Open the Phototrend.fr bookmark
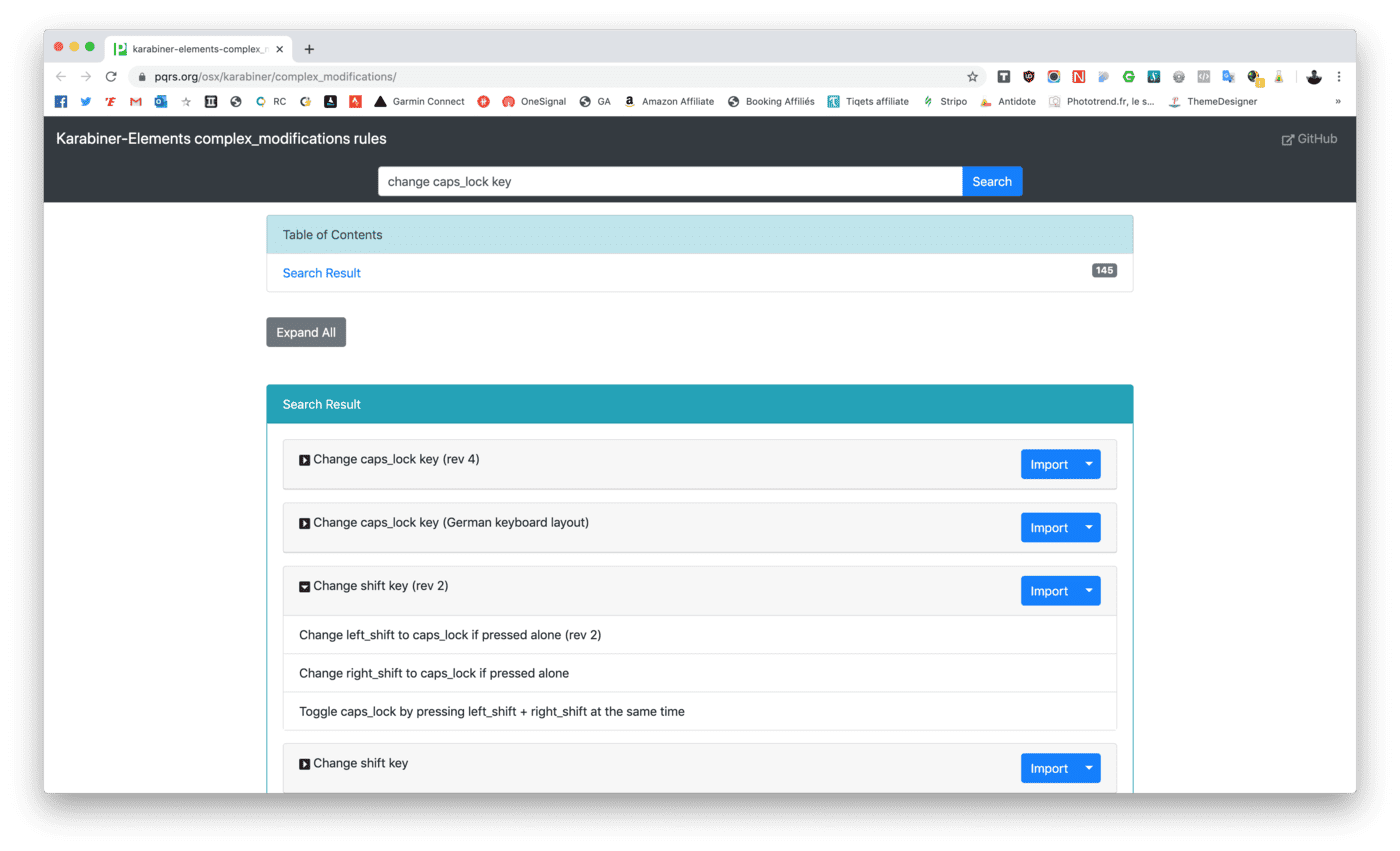 click(x=1102, y=101)
